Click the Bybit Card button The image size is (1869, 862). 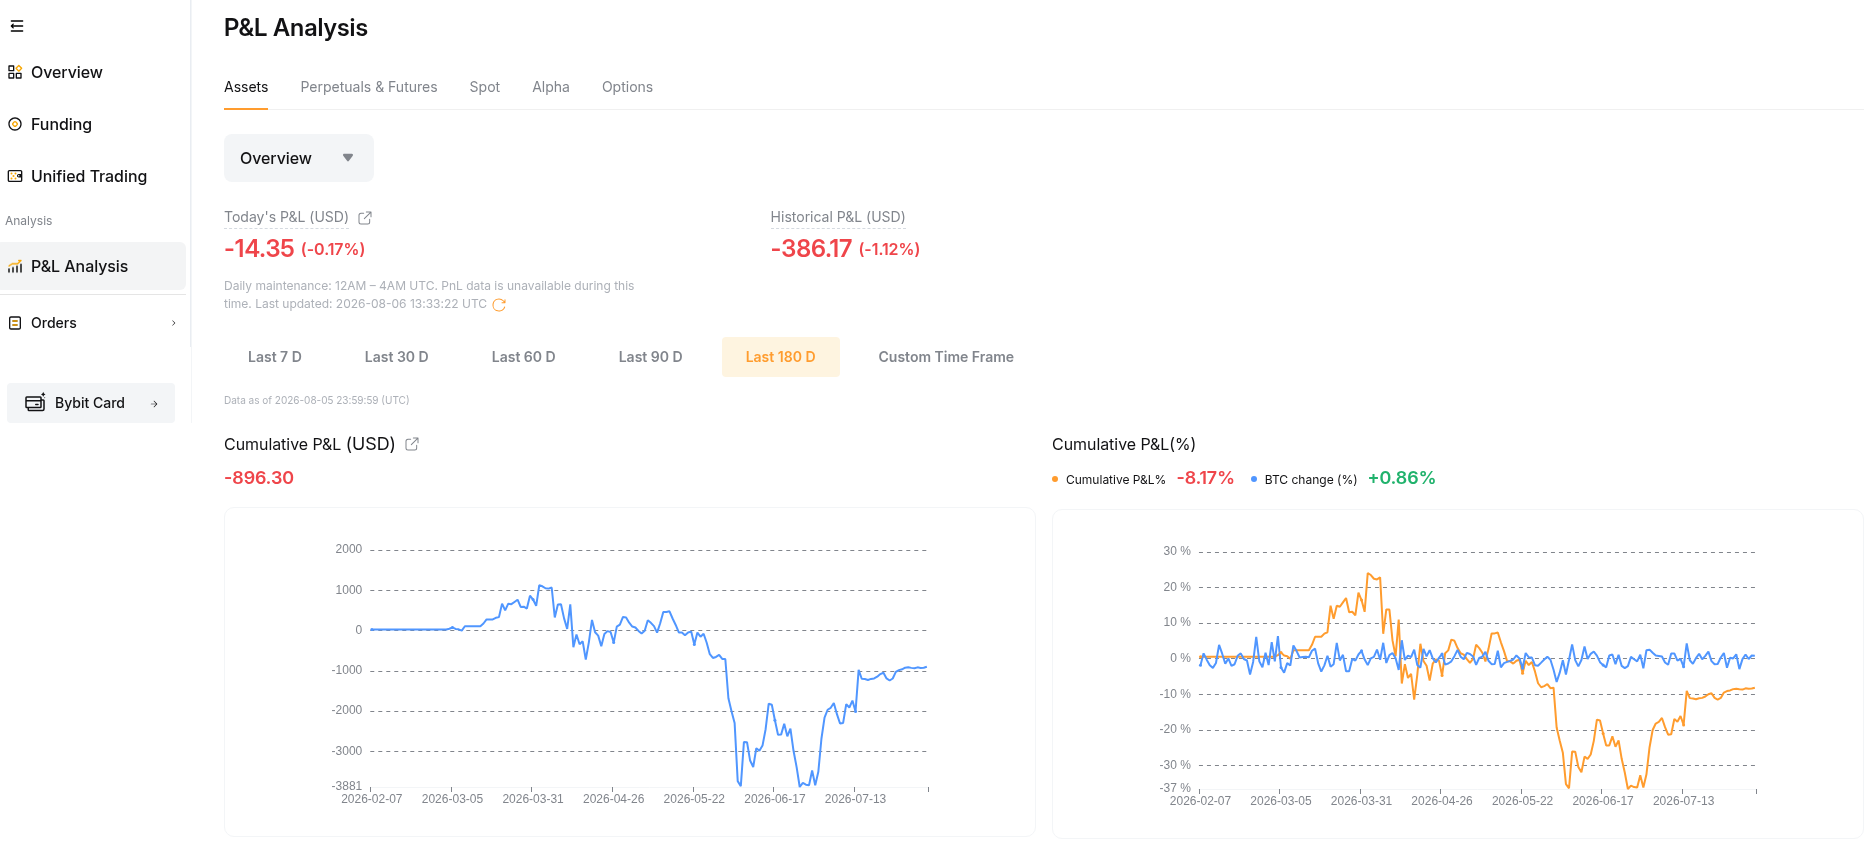91,403
